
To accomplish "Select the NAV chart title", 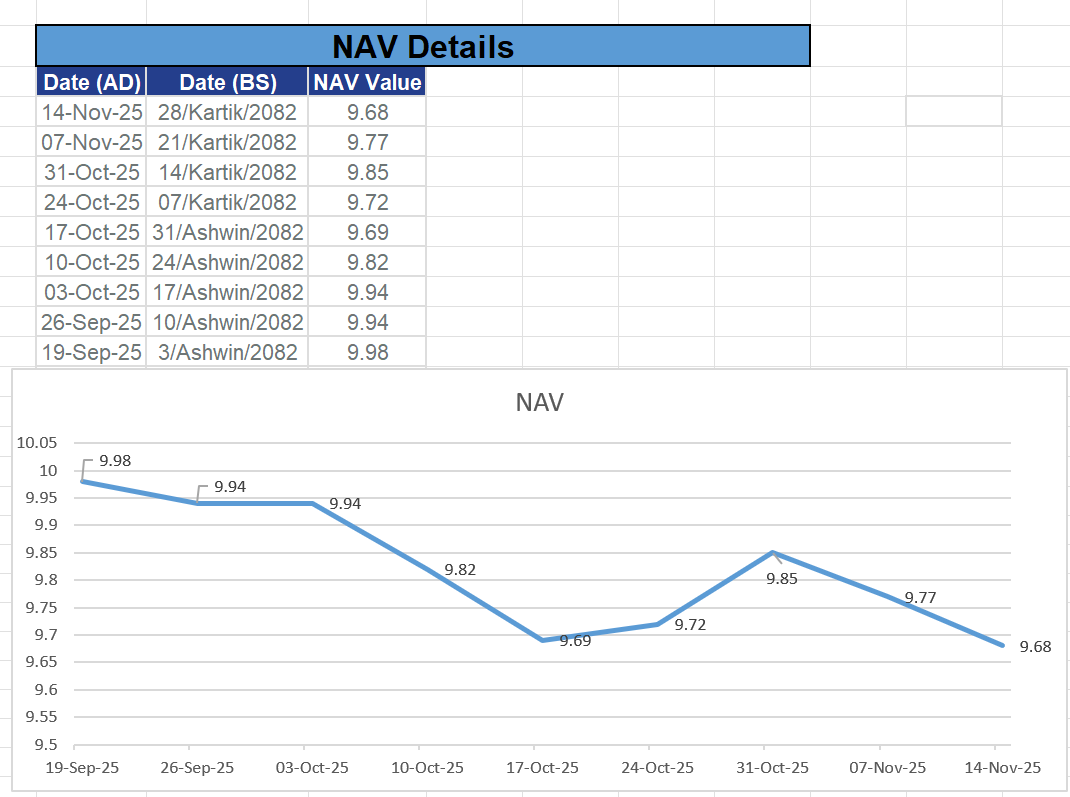I will coord(540,403).
